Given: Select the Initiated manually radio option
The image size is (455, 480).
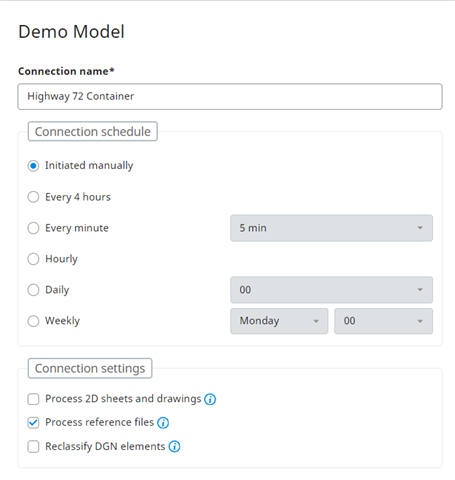Looking at the screenshot, I should 33,166.
